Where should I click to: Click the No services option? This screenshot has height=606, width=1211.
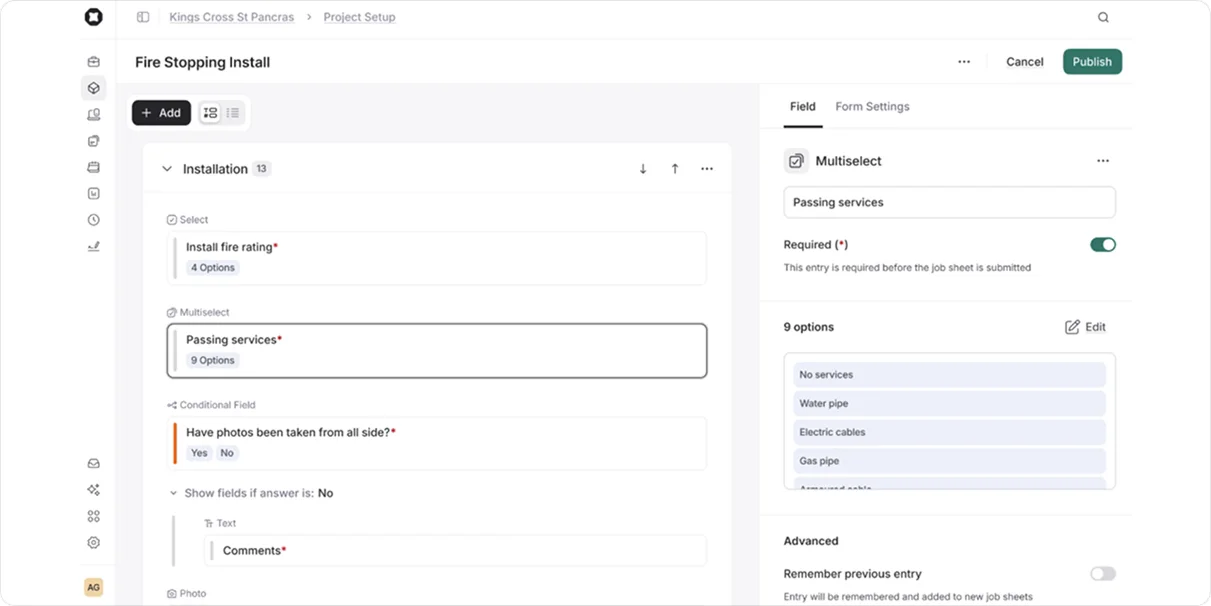pos(949,375)
